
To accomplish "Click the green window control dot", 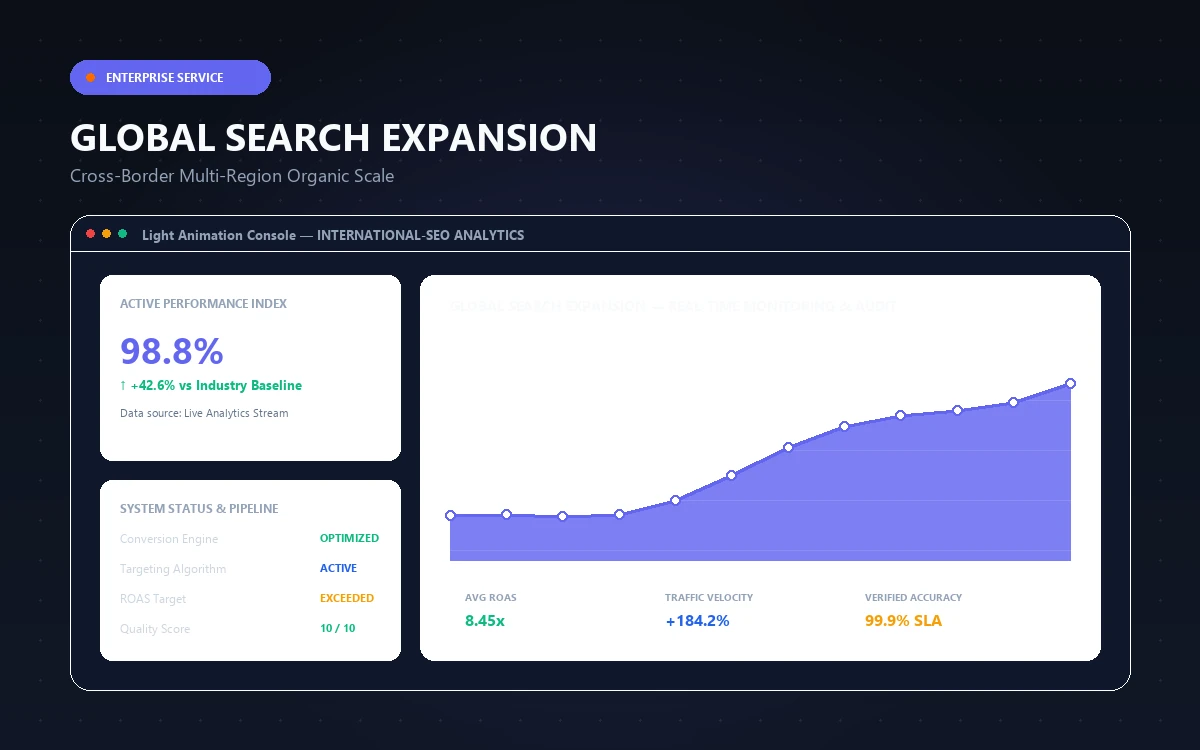I will [123, 234].
